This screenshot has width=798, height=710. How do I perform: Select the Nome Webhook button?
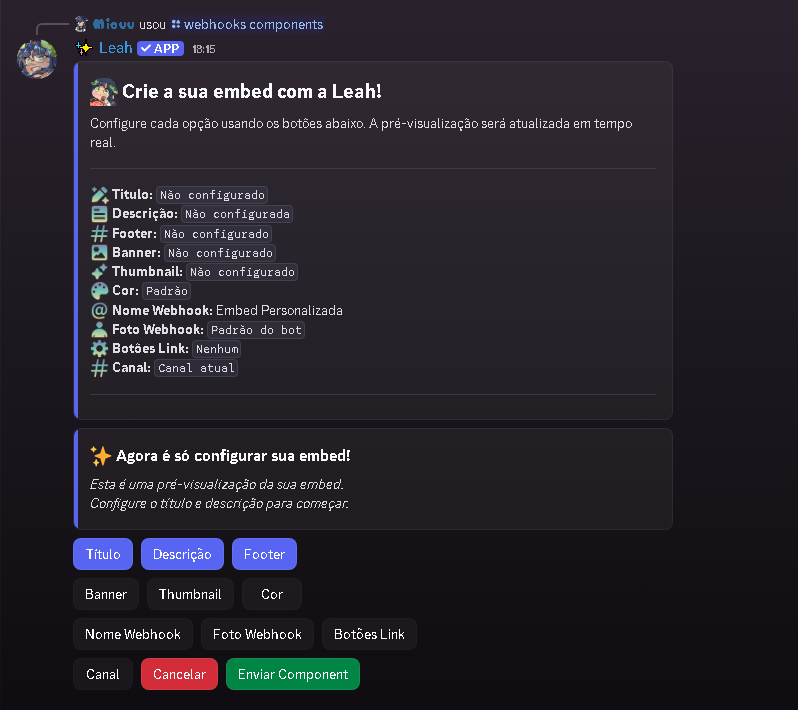(133, 634)
